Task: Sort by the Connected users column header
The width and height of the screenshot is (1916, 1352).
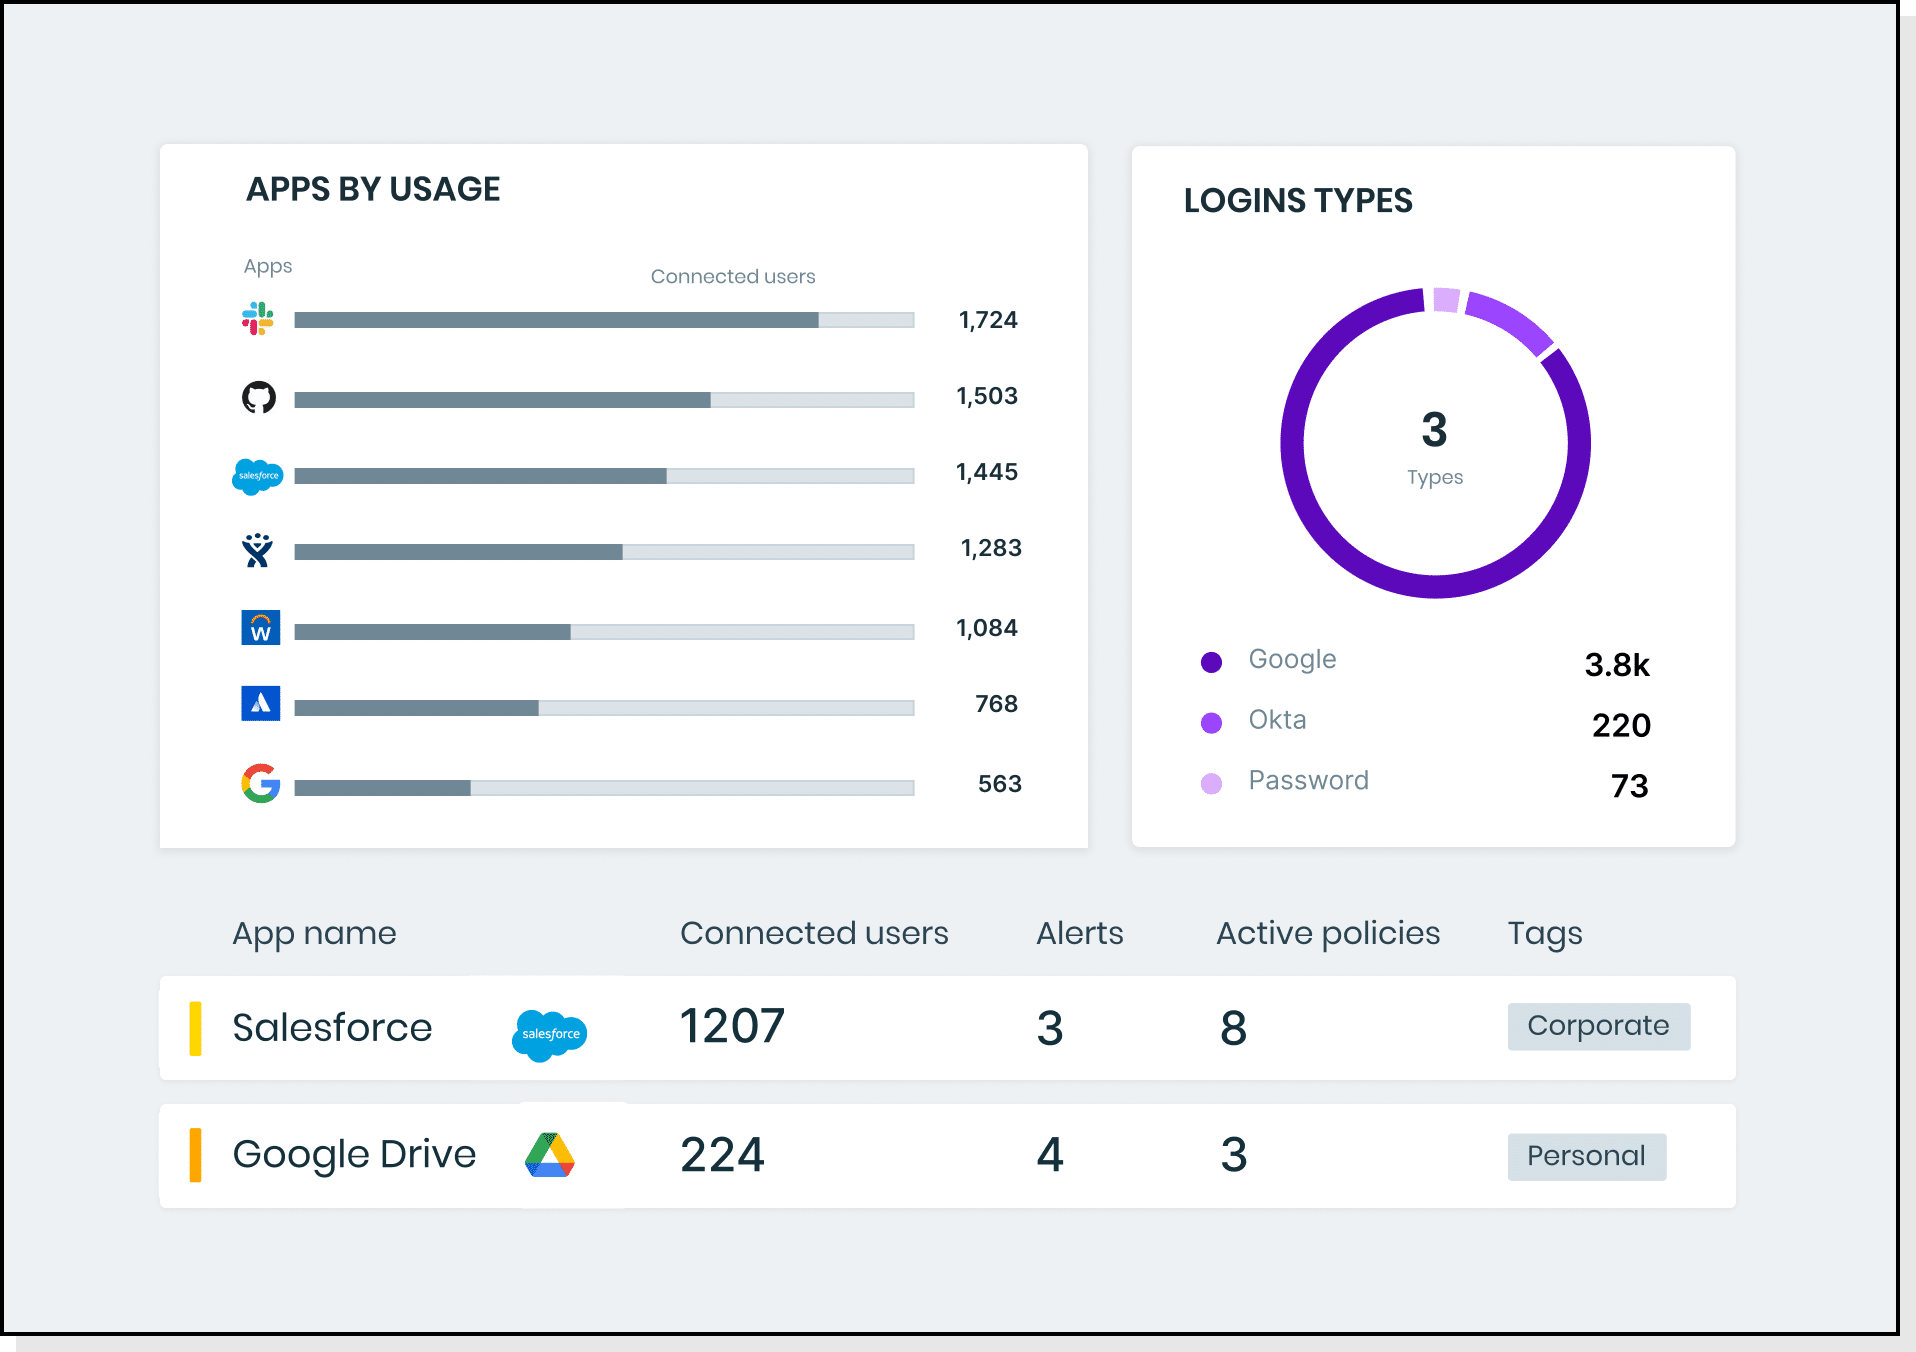Action: 814,933
